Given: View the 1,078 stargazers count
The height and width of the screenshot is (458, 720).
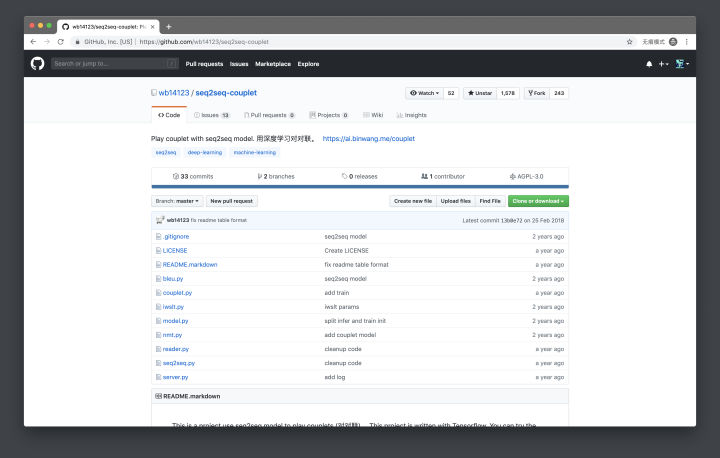Looking at the screenshot, I should coord(508,93).
